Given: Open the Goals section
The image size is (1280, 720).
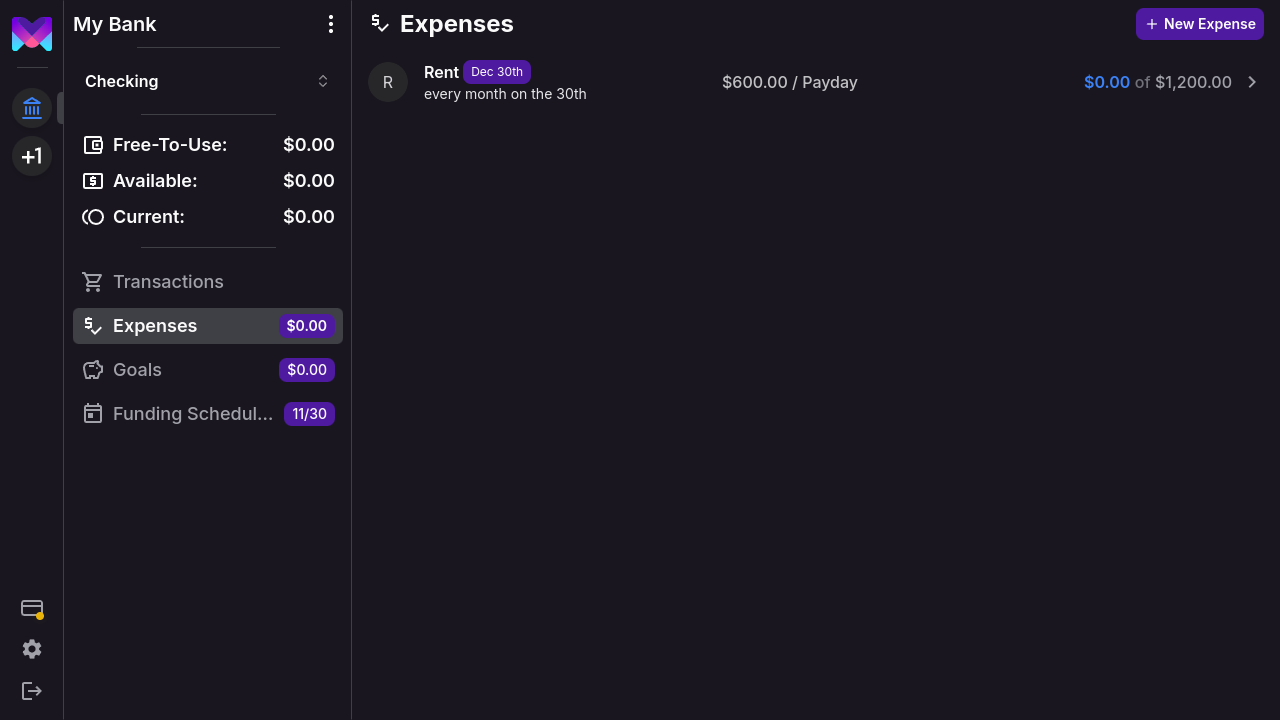Looking at the screenshot, I should click(137, 370).
